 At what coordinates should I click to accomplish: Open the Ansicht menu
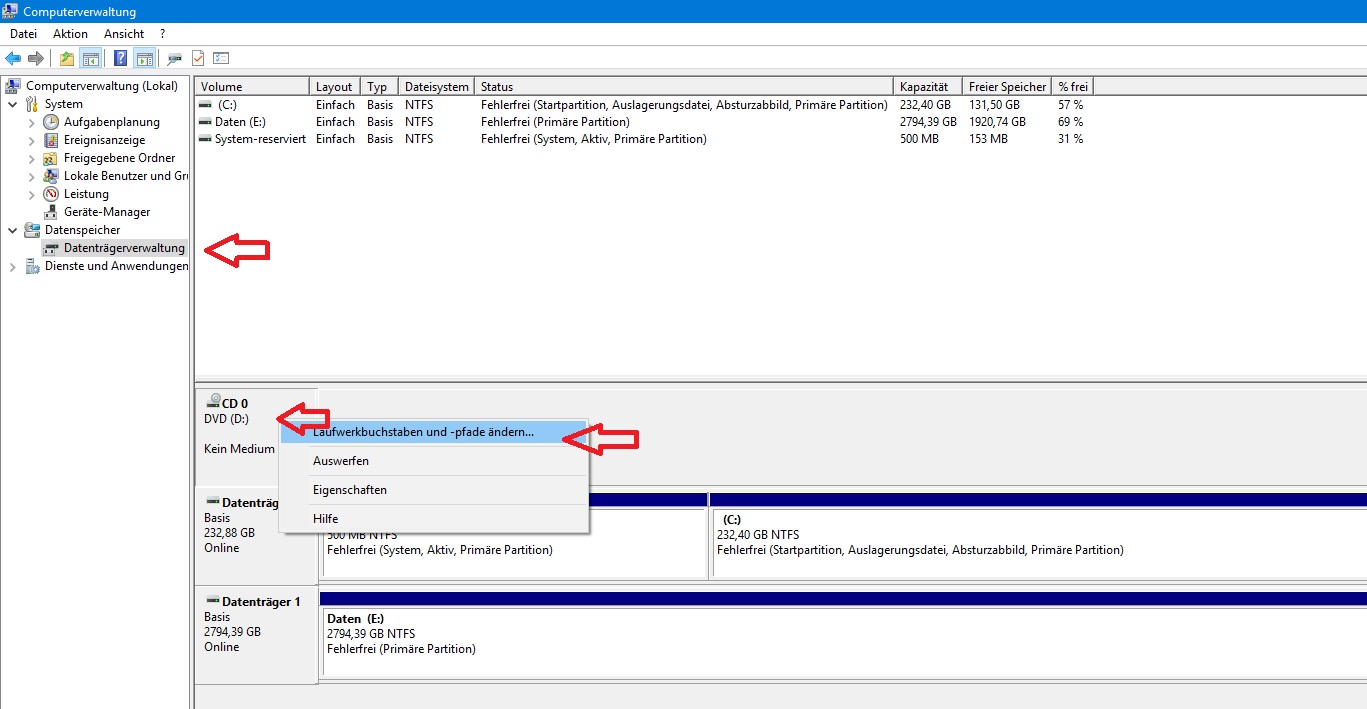[124, 34]
